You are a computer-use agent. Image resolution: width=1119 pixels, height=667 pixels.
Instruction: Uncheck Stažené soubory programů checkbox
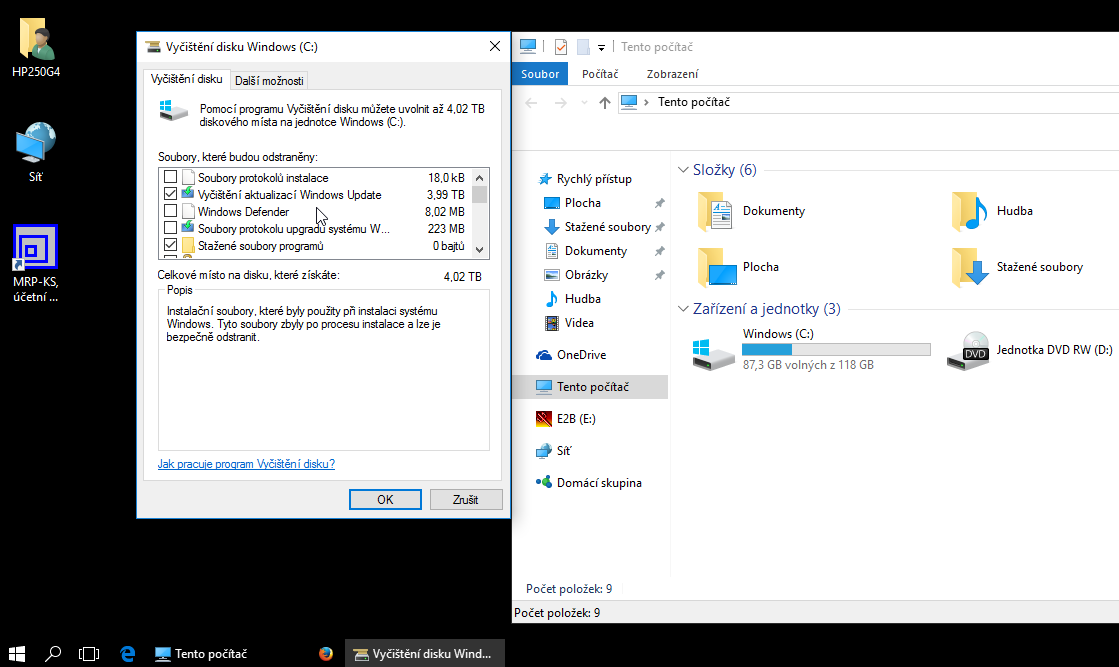pyautogui.click(x=171, y=245)
